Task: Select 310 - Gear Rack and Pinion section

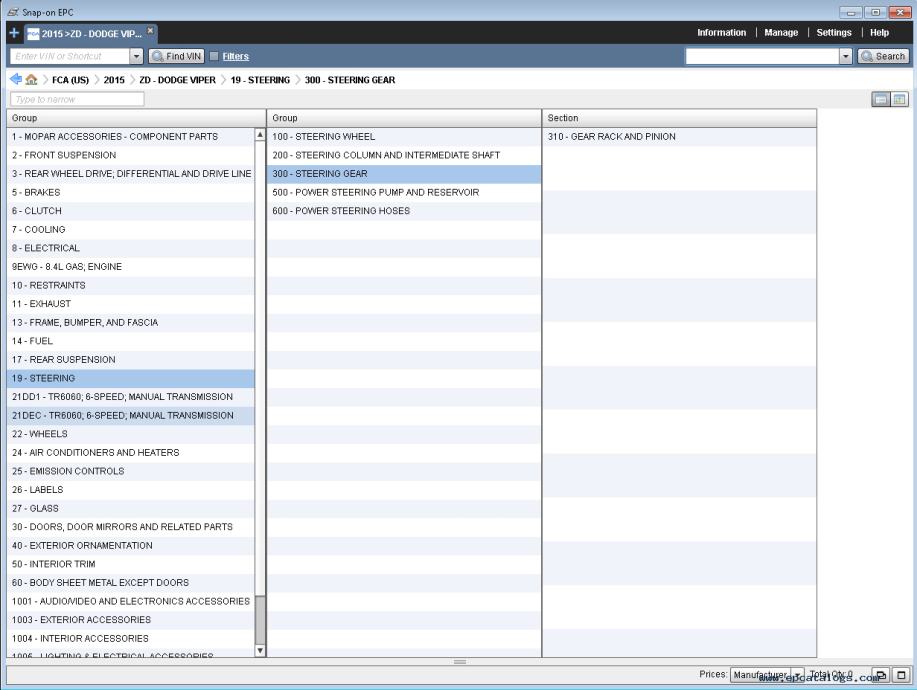Action: pyautogui.click(x=611, y=137)
